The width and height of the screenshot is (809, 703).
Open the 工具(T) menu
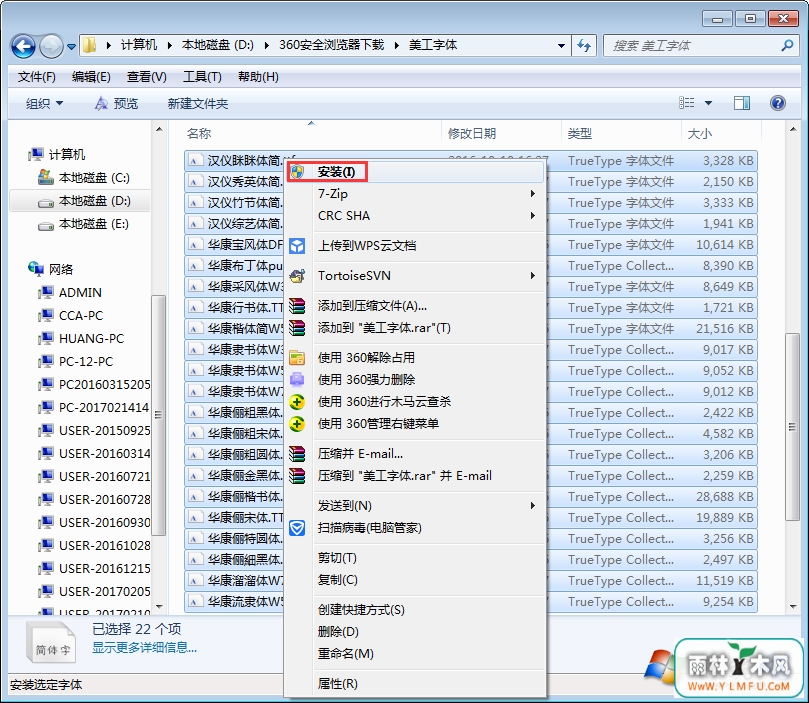tap(202, 77)
